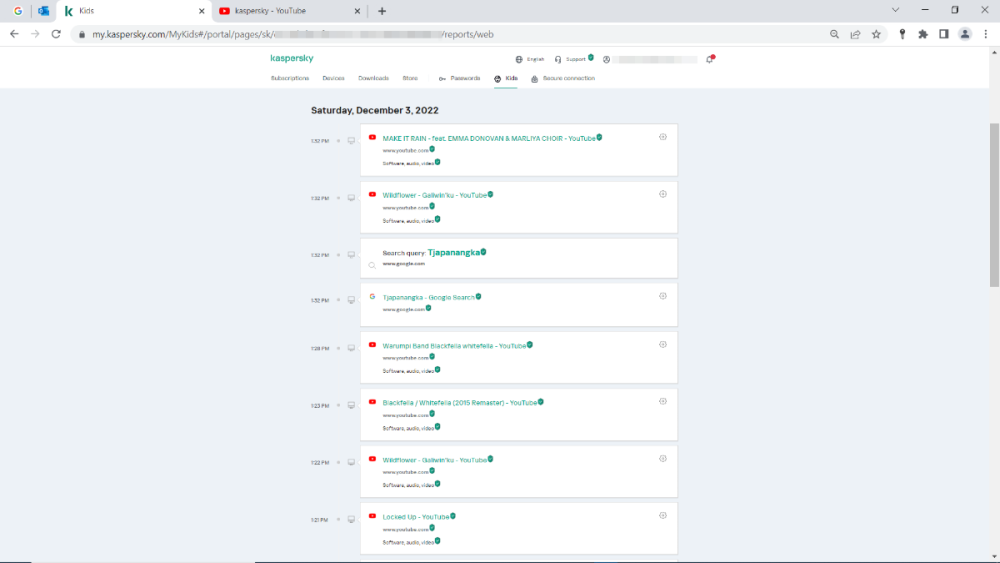This screenshot has height=563, width=1000.
Task: Click magnifier icon in Search query entry
Action: tap(372, 265)
